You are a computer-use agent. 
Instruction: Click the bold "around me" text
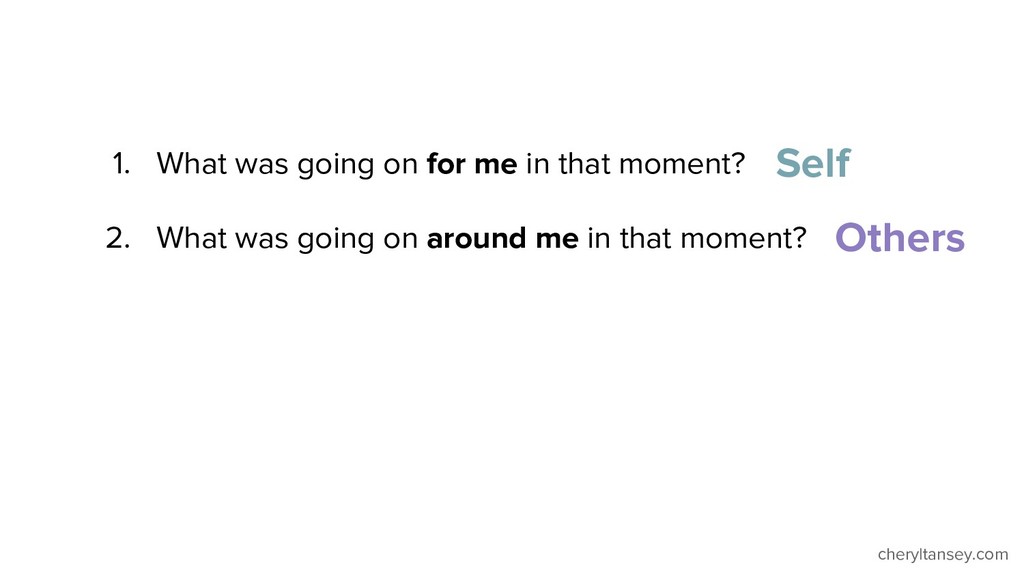(502, 238)
